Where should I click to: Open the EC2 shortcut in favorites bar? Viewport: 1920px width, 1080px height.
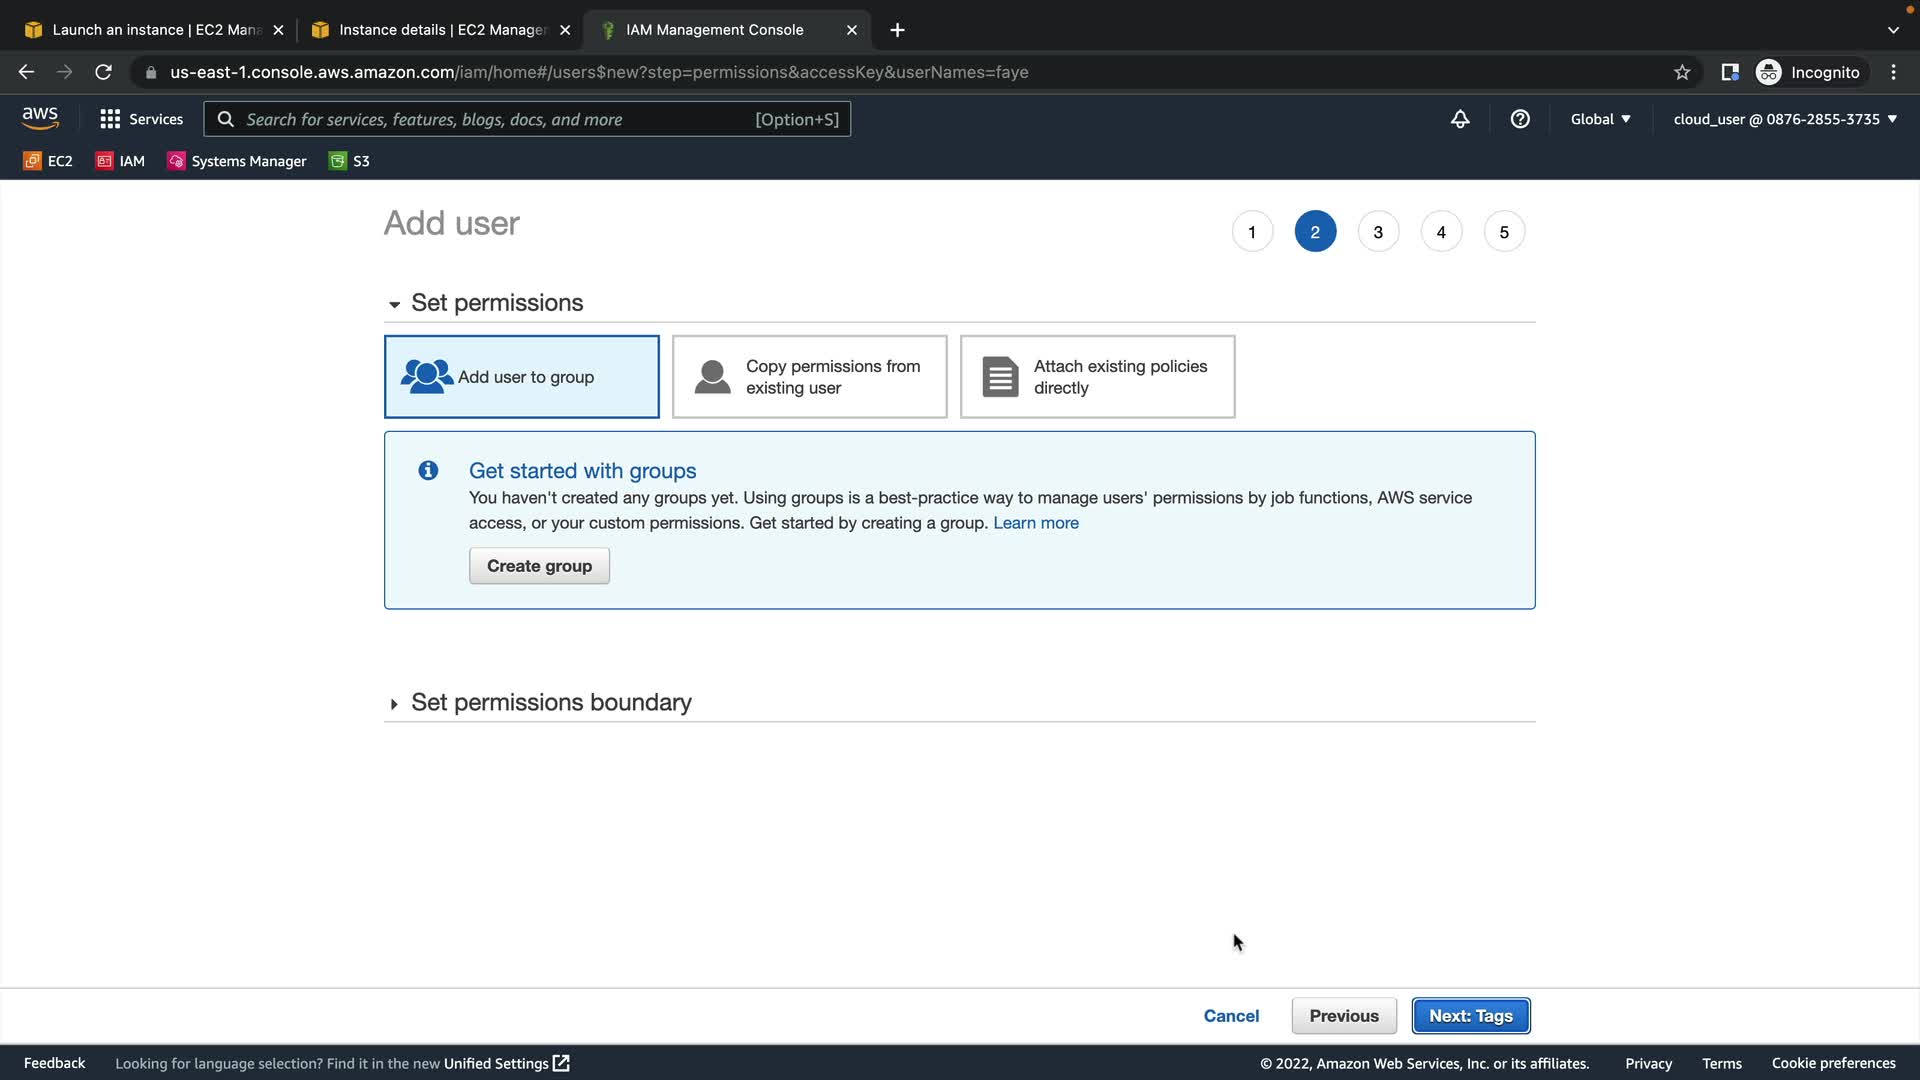click(48, 161)
